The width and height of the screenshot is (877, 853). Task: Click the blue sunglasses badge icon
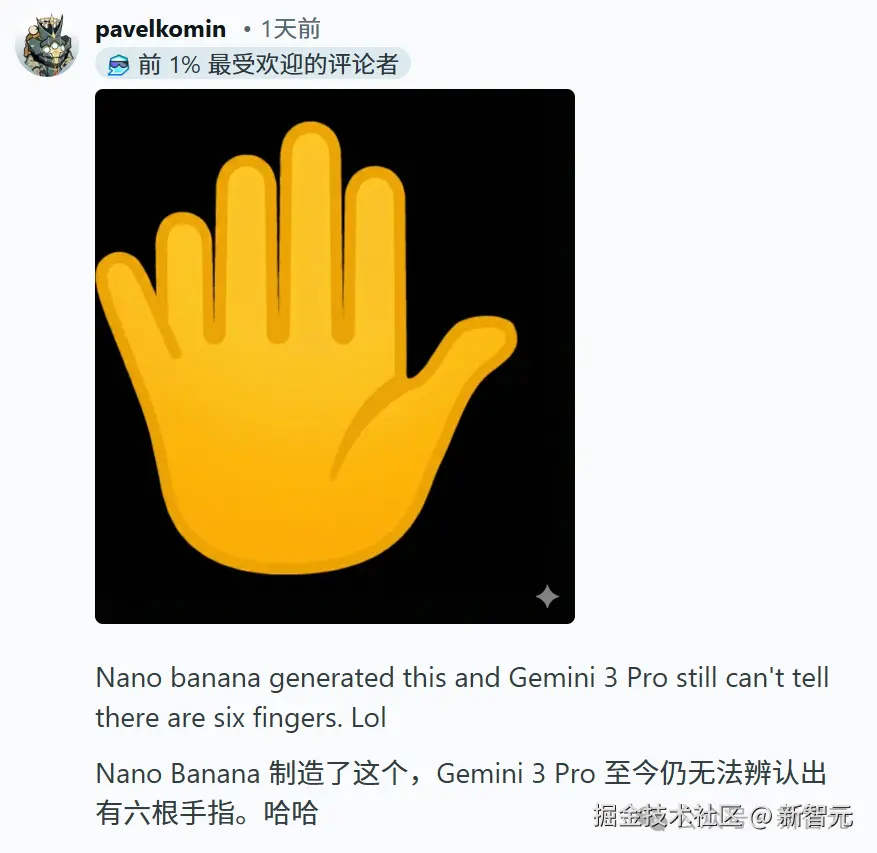[x=118, y=65]
